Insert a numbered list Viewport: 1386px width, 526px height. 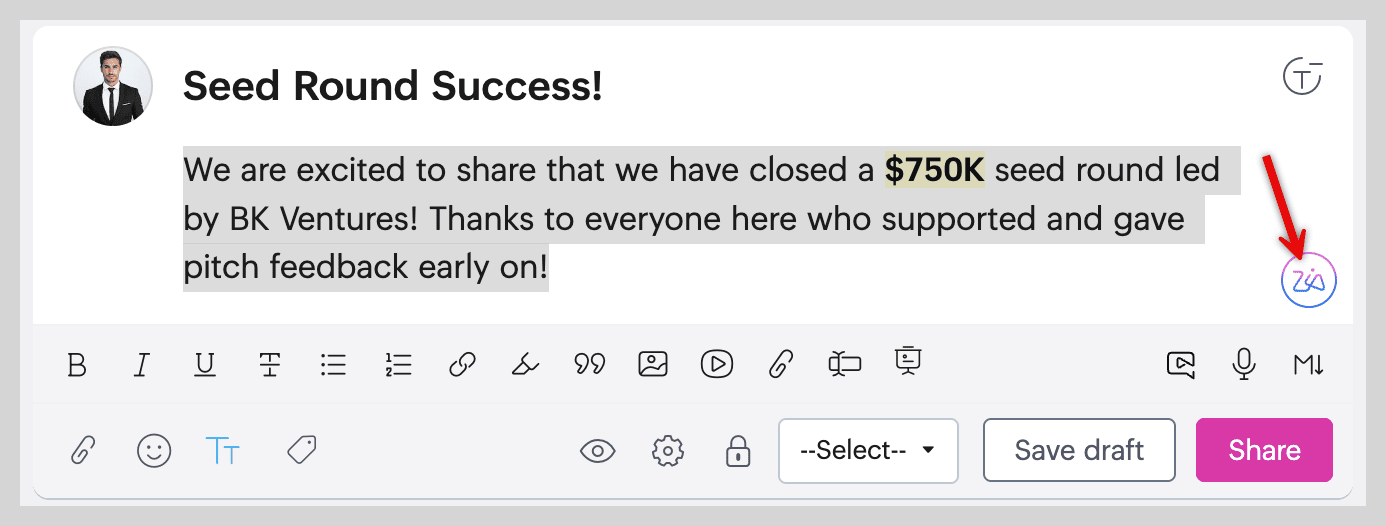click(398, 365)
